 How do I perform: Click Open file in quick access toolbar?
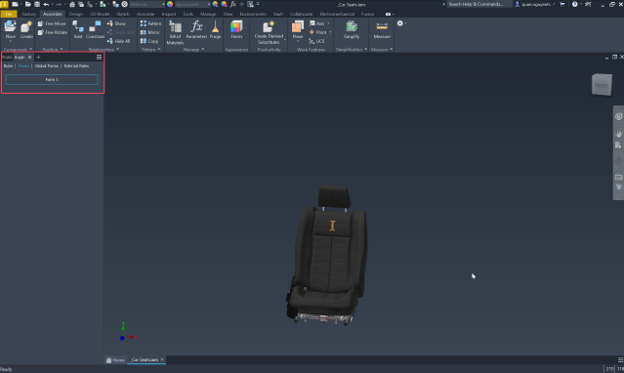pyautogui.click(x=28, y=4)
